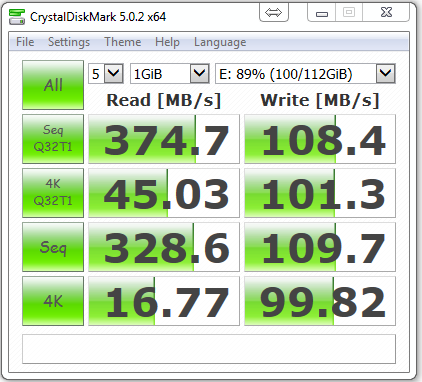
Task: Open the File menu
Action: pos(25,42)
